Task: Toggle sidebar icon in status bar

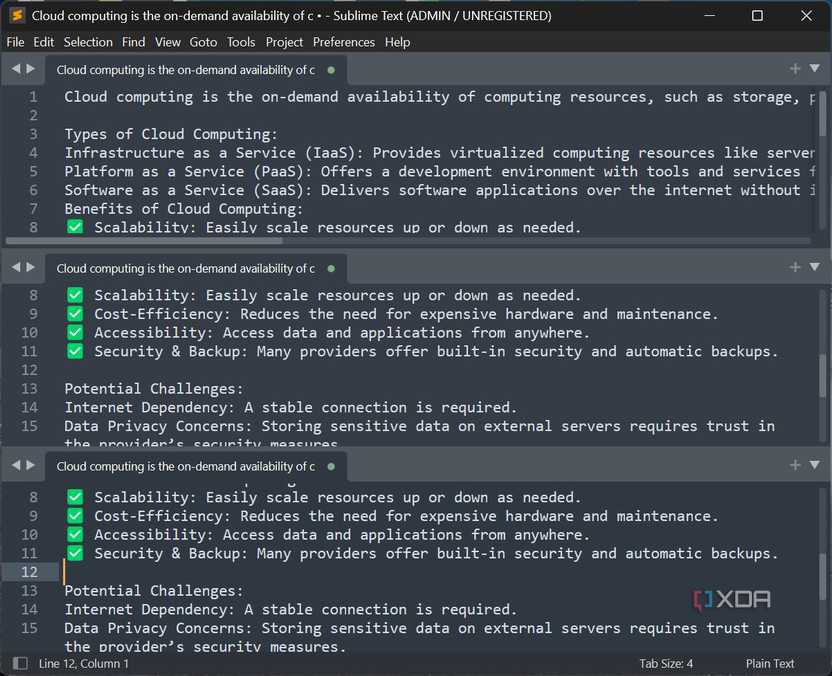Action: 20,663
